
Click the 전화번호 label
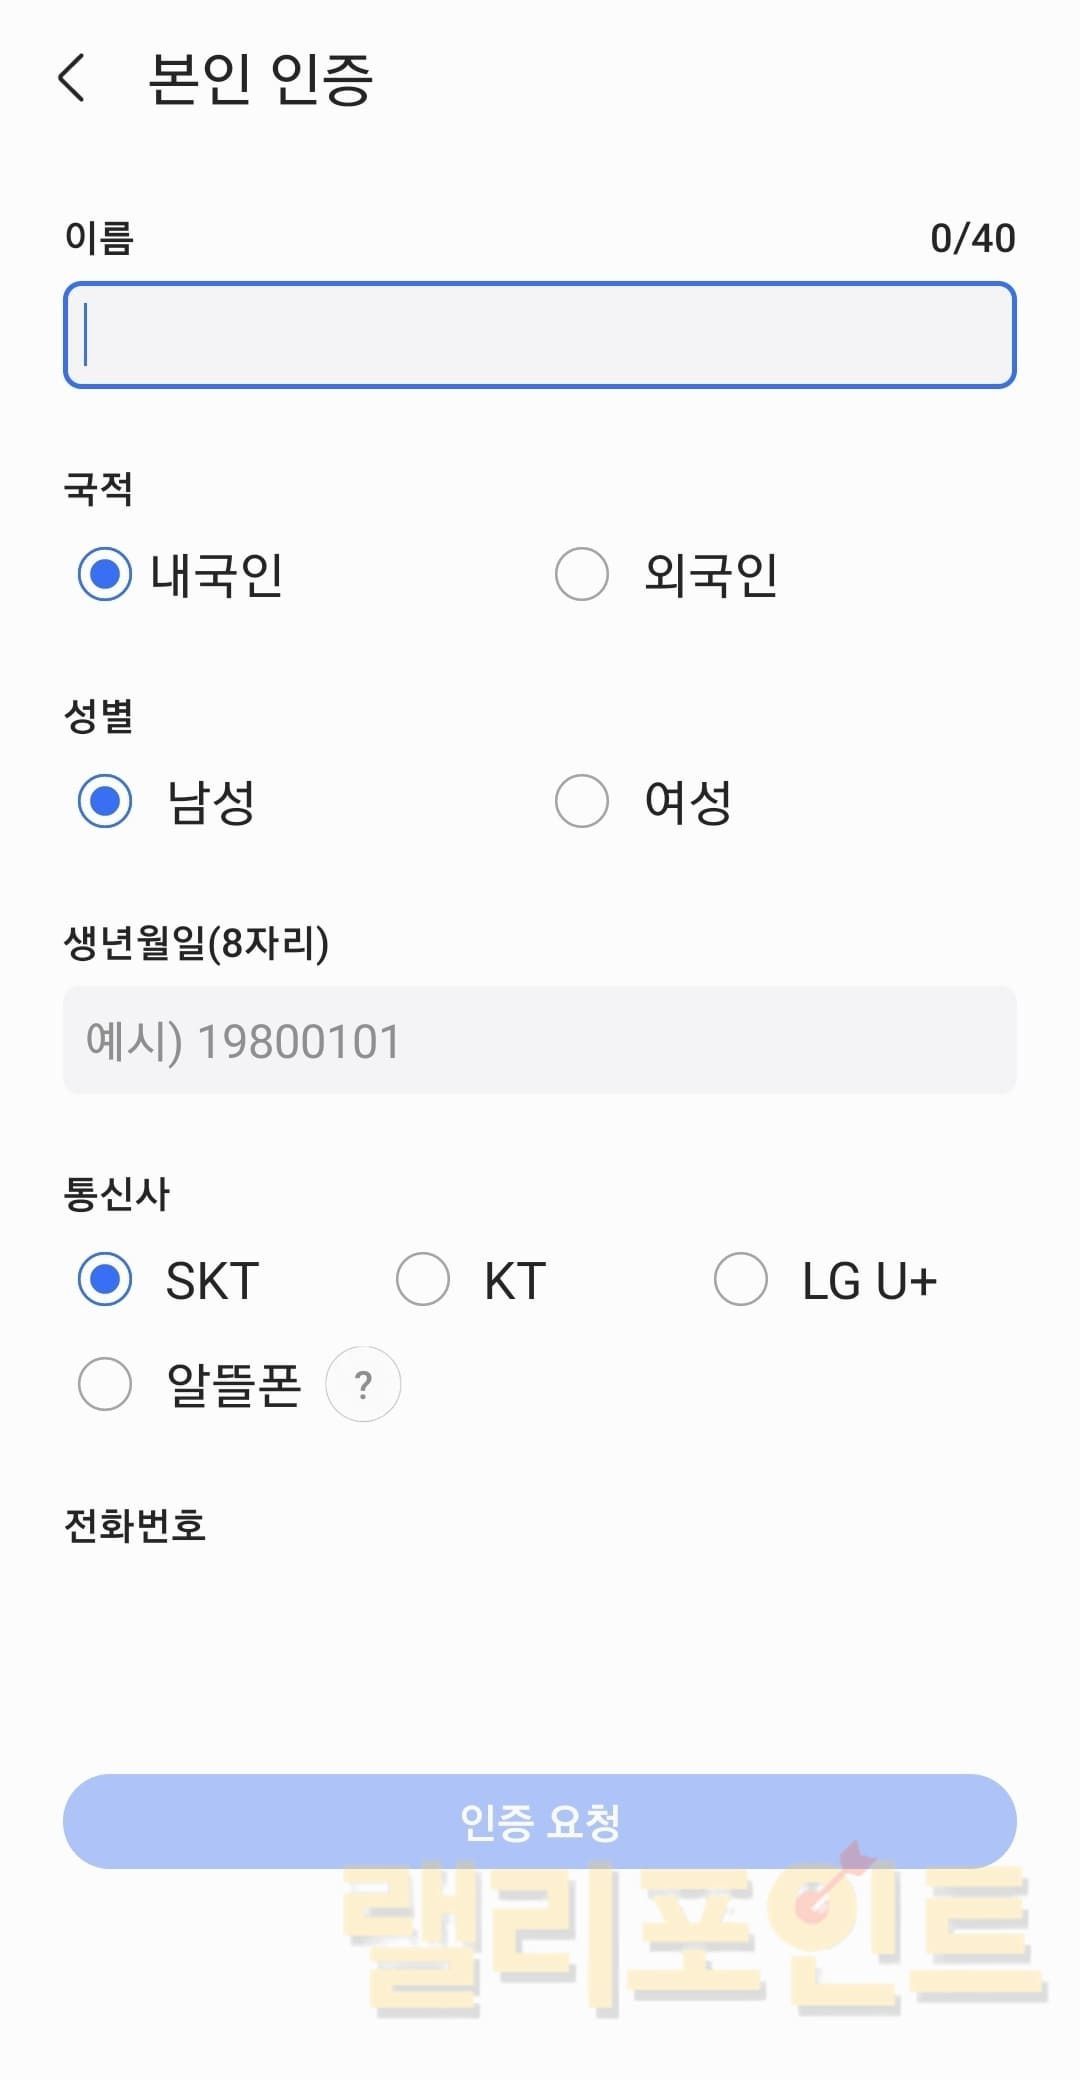pyautogui.click(x=135, y=1526)
